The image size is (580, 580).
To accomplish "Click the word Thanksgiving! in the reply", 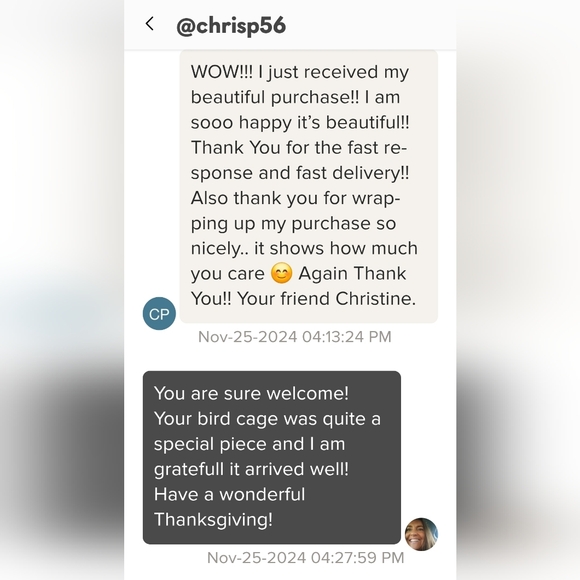I will click(x=213, y=520).
